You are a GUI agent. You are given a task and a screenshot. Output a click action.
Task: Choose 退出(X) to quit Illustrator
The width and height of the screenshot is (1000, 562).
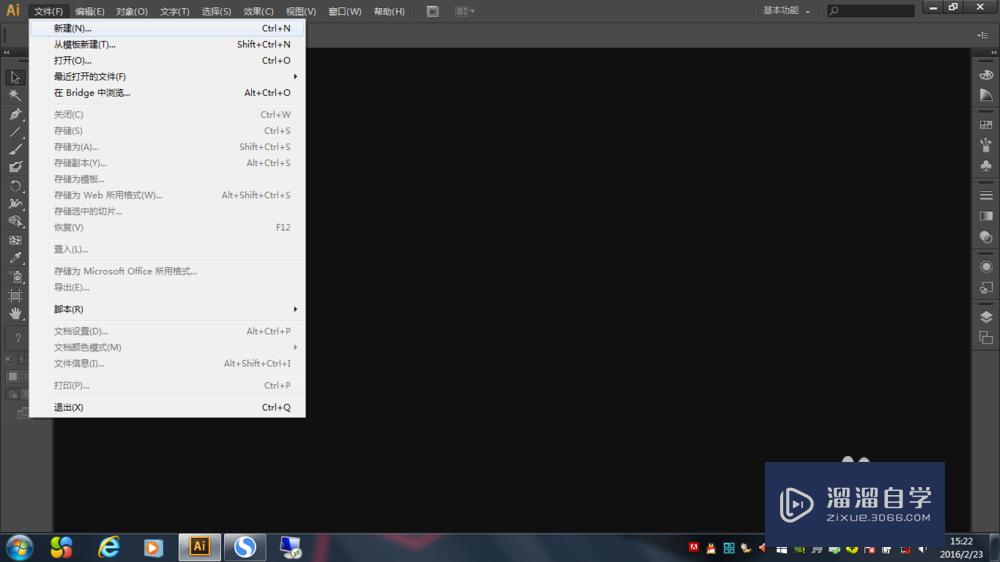click(167, 408)
